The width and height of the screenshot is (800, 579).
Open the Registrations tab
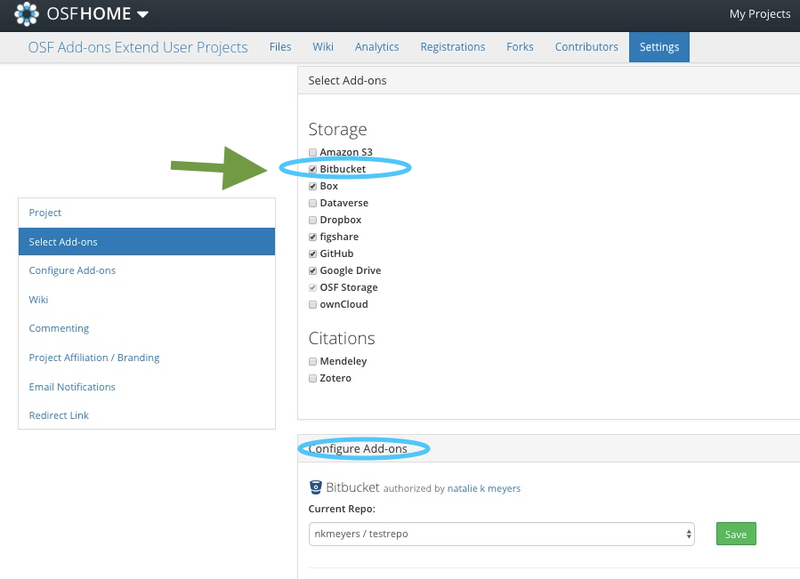click(x=453, y=47)
